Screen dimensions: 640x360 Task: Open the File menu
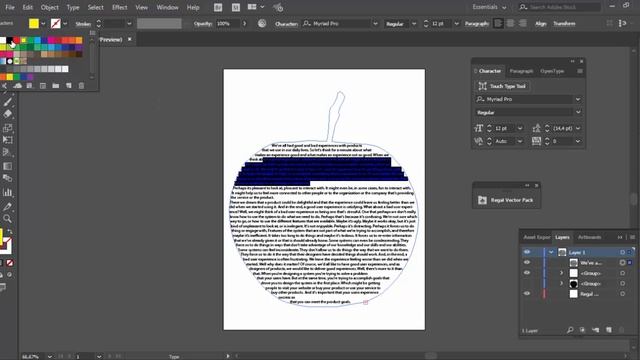coord(10,7)
